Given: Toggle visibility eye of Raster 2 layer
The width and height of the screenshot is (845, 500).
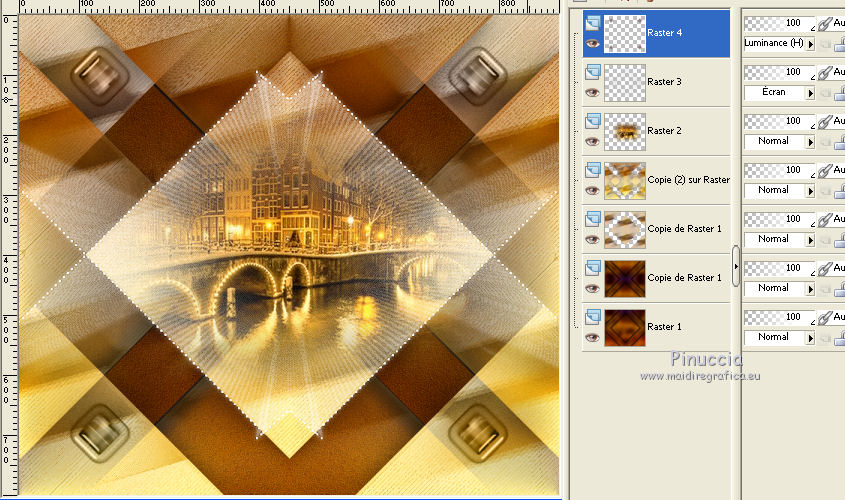Looking at the screenshot, I should [x=593, y=142].
